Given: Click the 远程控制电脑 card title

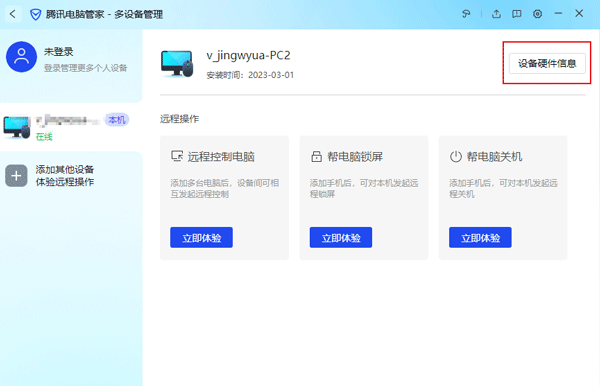Looking at the screenshot, I should click(221, 156).
